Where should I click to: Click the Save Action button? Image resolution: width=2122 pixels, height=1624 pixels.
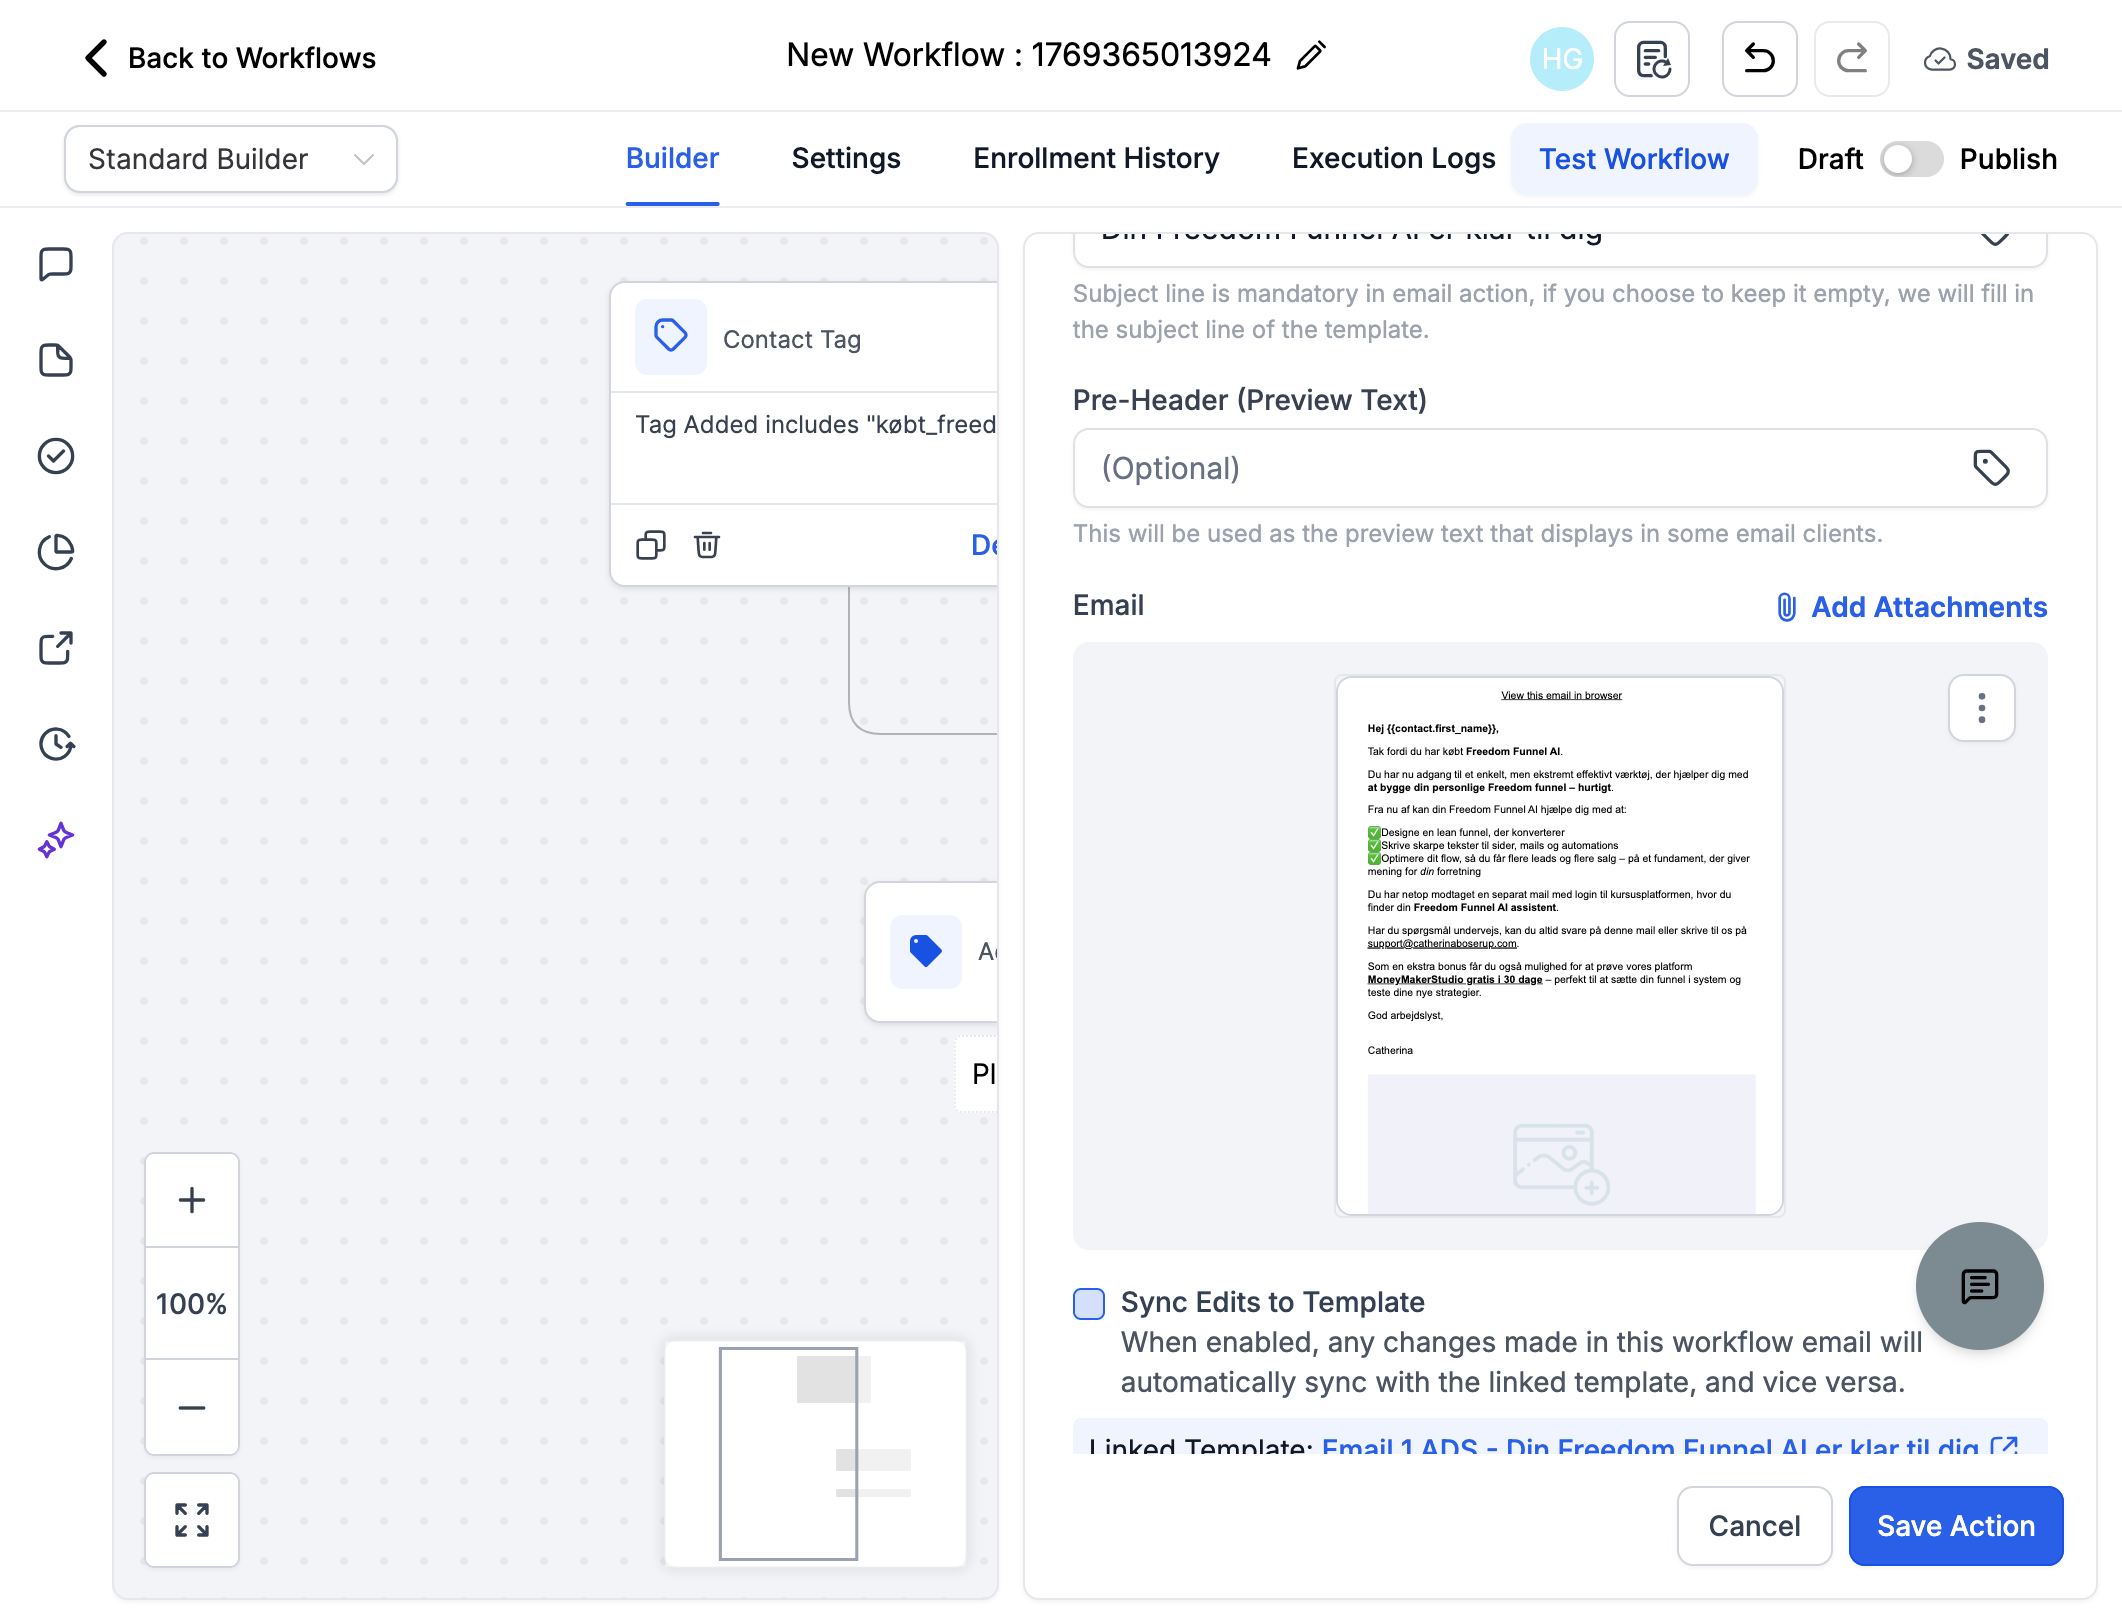pyautogui.click(x=1956, y=1526)
